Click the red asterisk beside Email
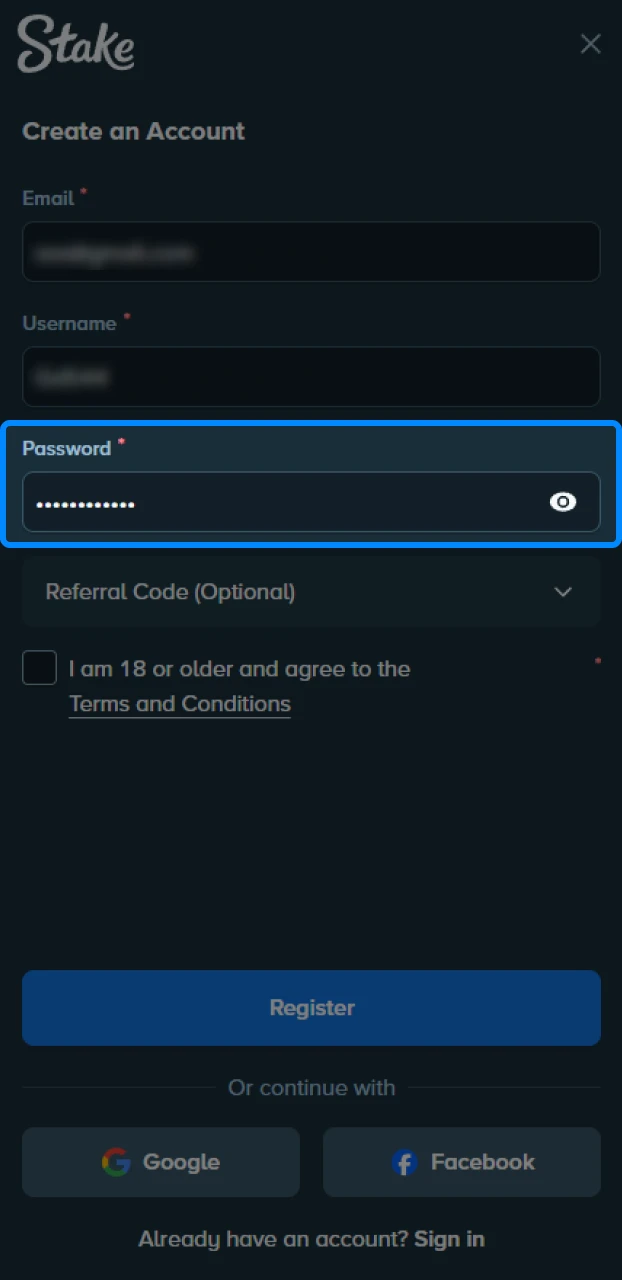Screen dimensions: 622x1280 (85, 192)
